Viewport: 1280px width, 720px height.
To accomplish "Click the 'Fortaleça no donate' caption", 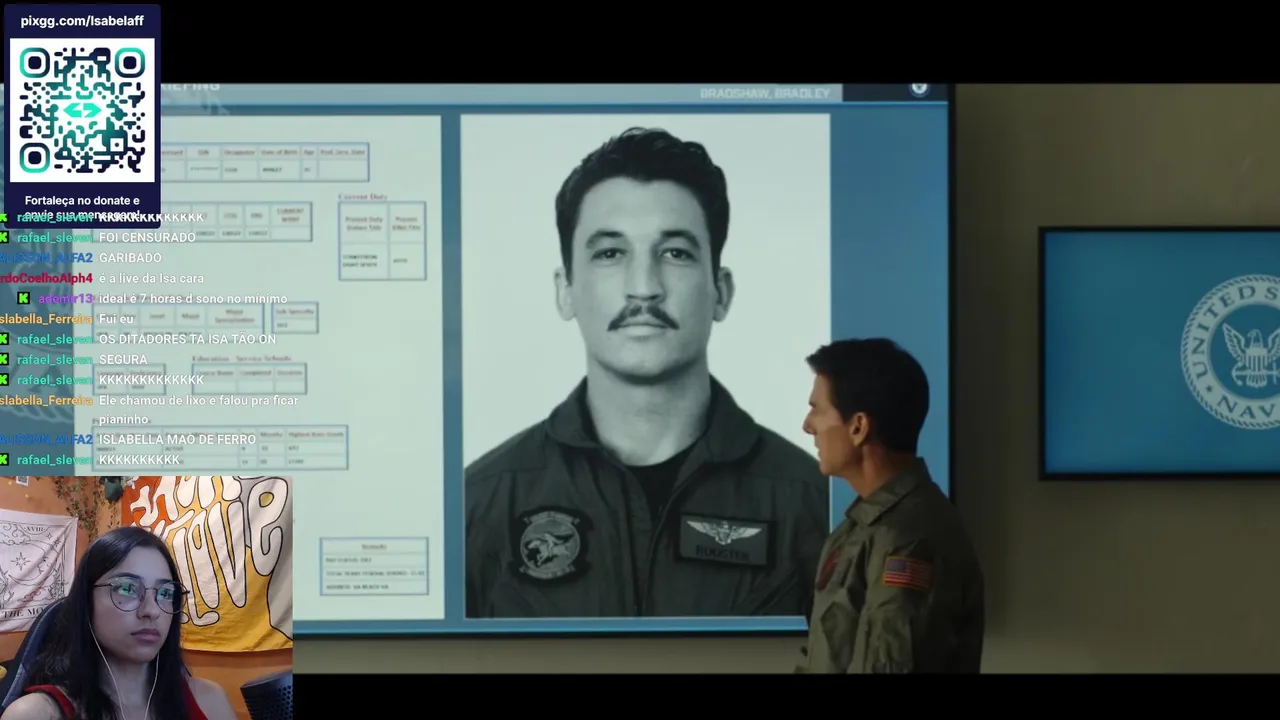I will pos(82,207).
